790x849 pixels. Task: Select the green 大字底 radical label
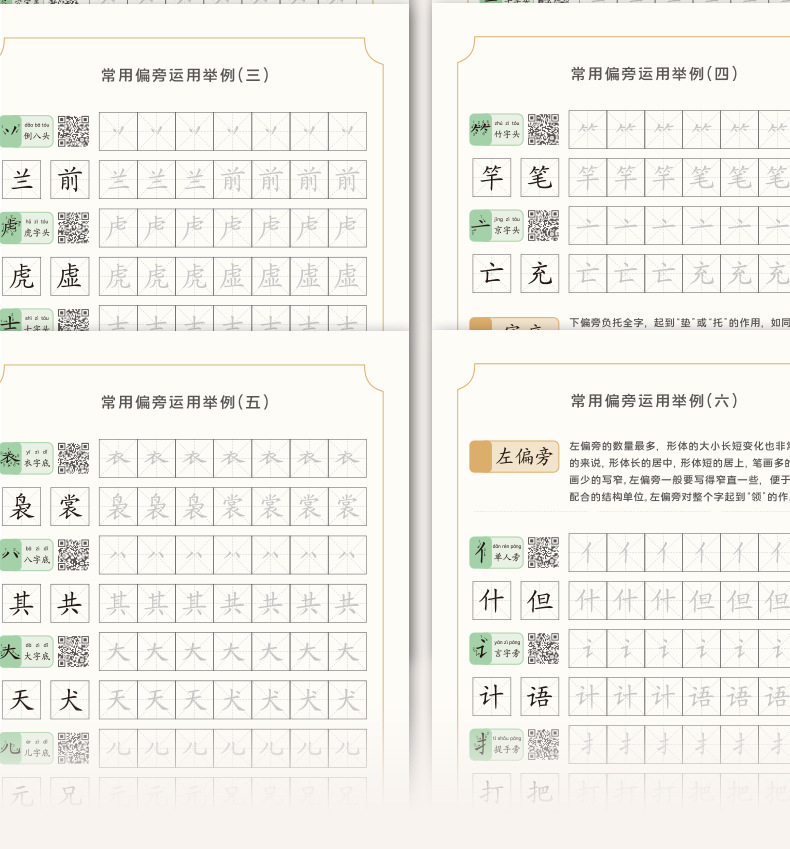click(27, 651)
